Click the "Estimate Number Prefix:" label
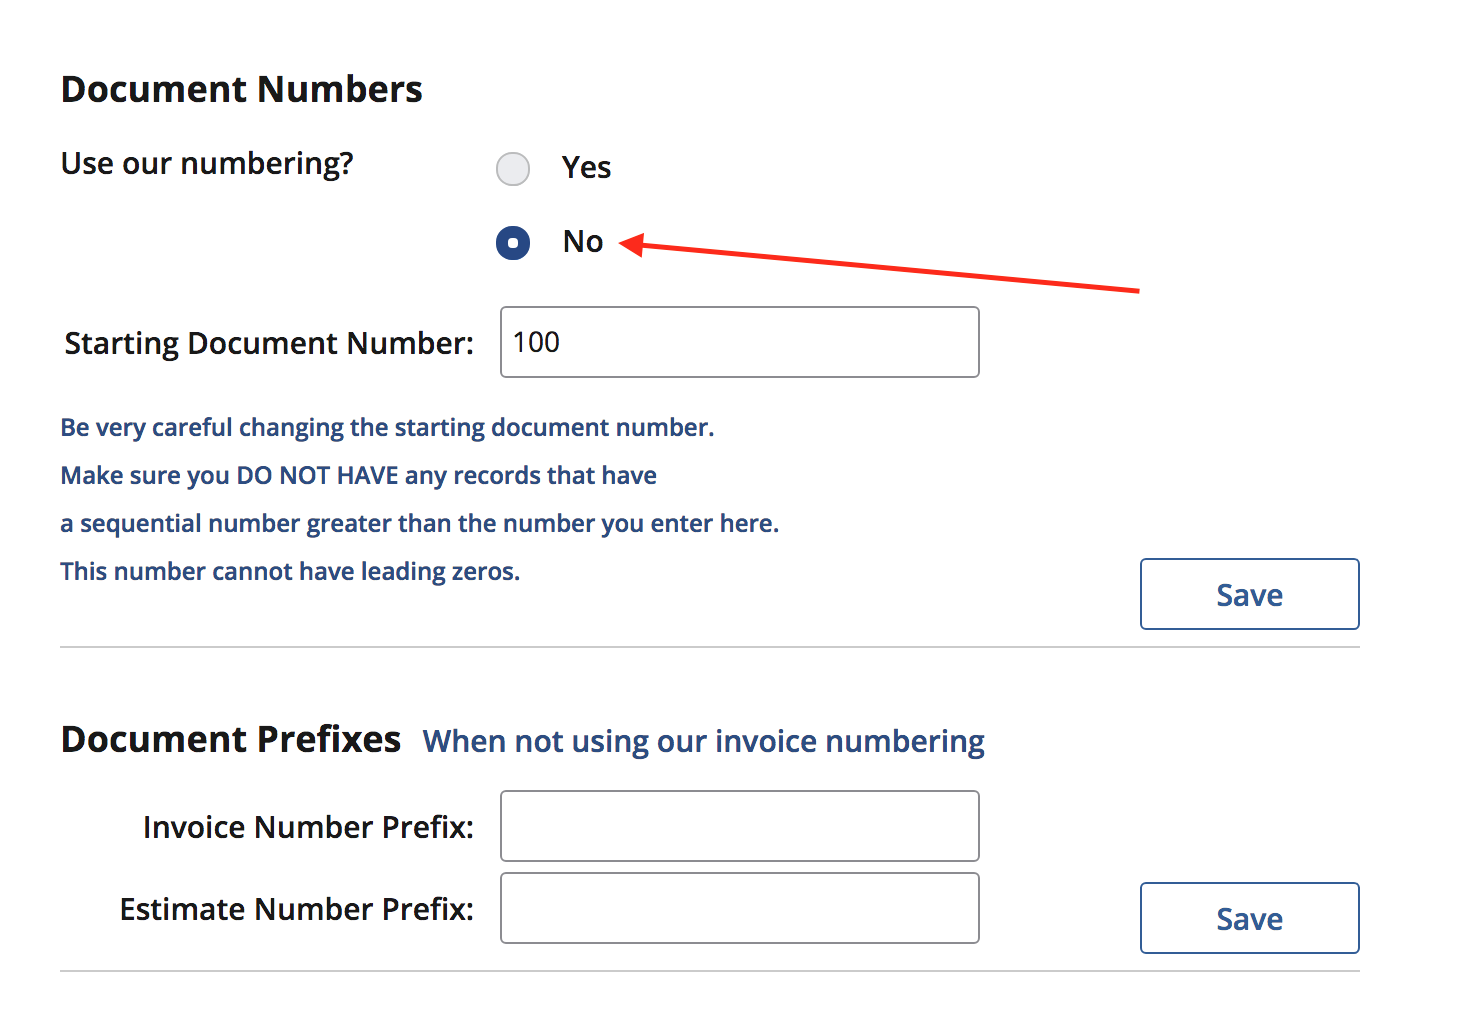 pyautogui.click(x=297, y=909)
